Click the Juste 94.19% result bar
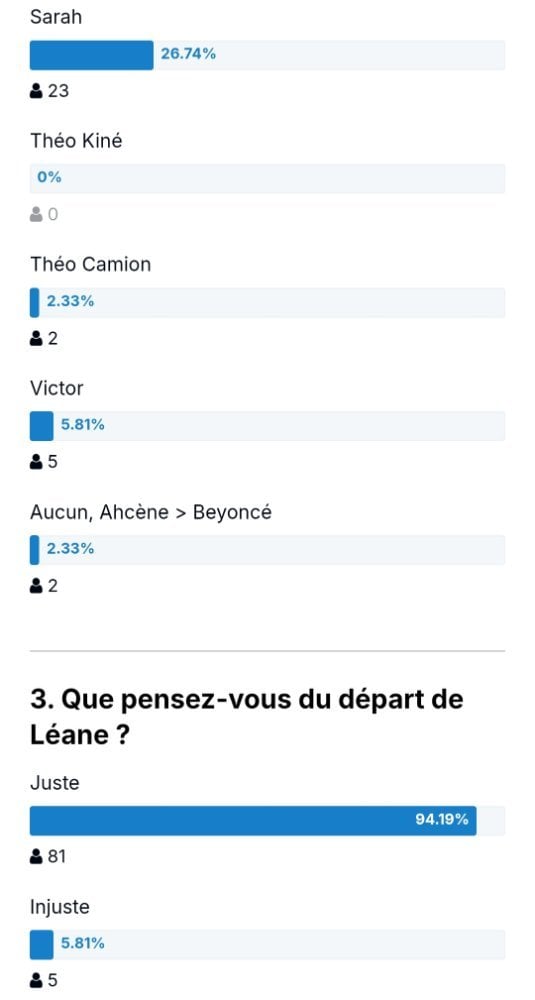The width and height of the screenshot is (535, 1000). coord(267,821)
